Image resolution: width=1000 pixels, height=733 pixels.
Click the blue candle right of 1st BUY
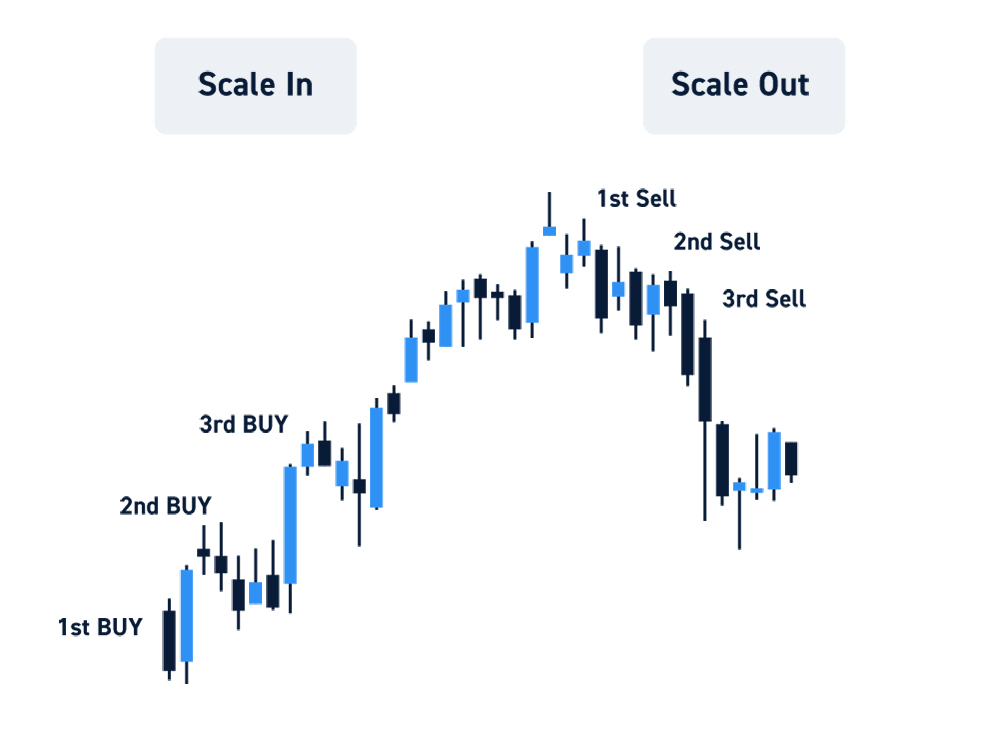(186, 616)
